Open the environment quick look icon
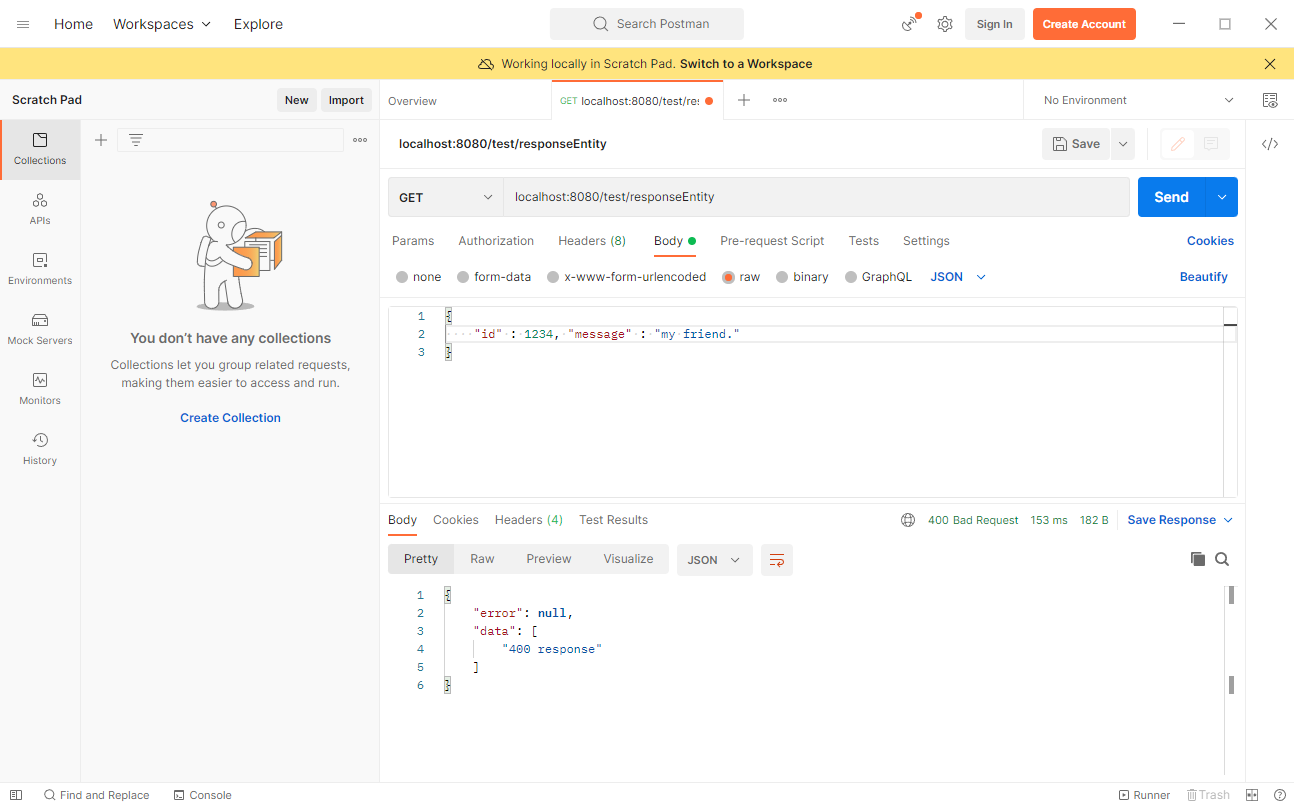1294x807 pixels. (1270, 100)
